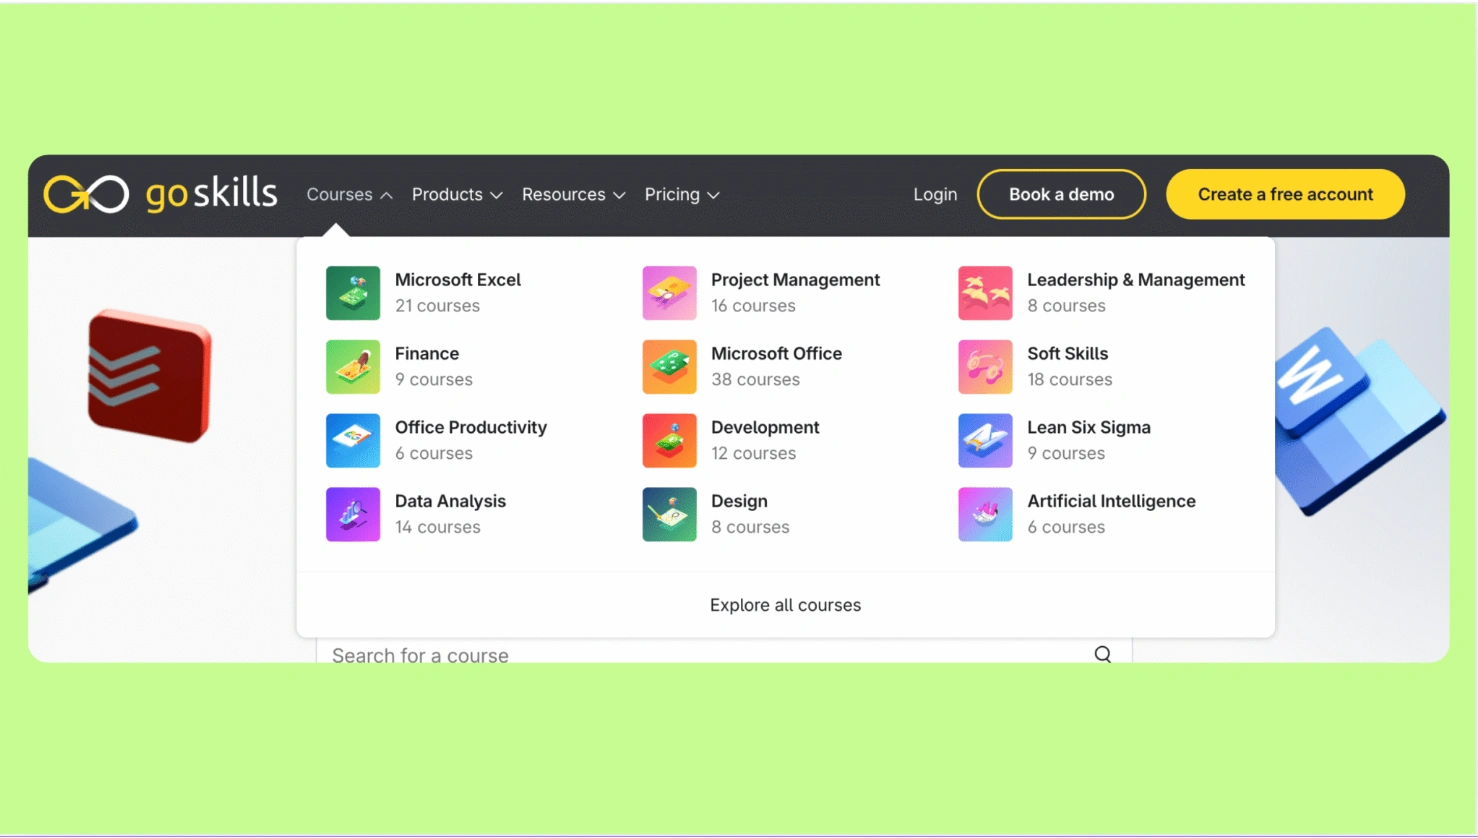This screenshot has height=838, width=1478.
Task: Open the Leadership & Management category icon
Action: click(985, 293)
